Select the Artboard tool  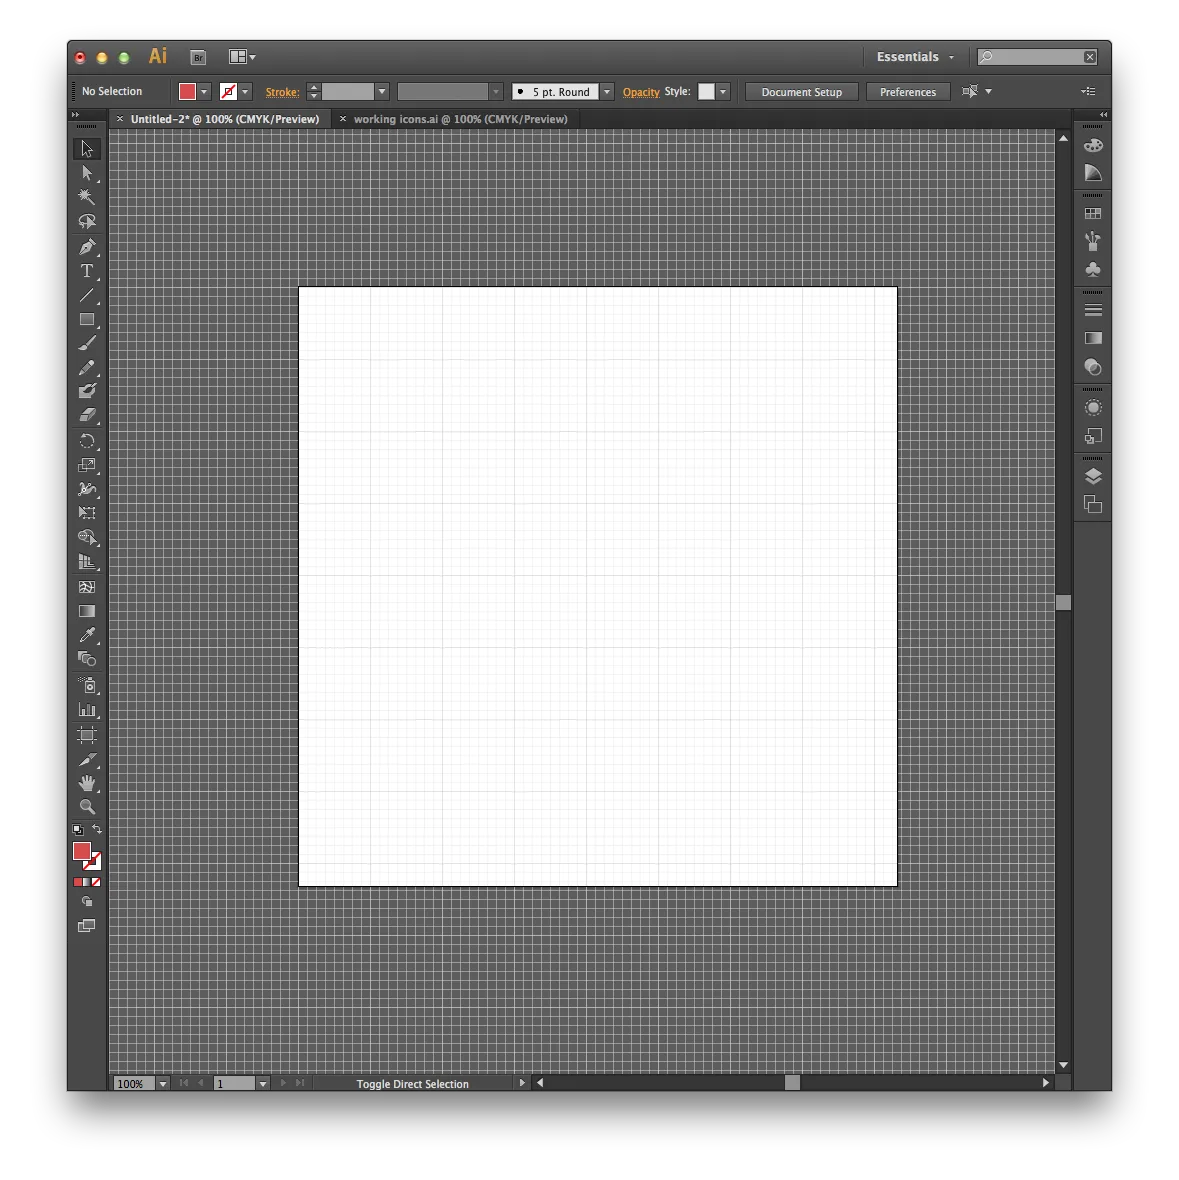(x=87, y=734)
